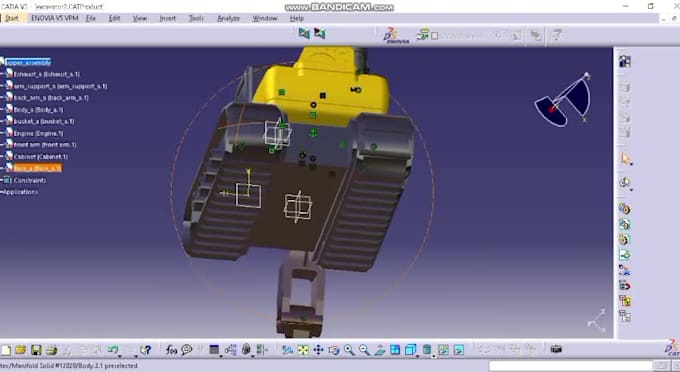Click the compass in the upper right viewport
680x372 pixels.
click(563, 101)
